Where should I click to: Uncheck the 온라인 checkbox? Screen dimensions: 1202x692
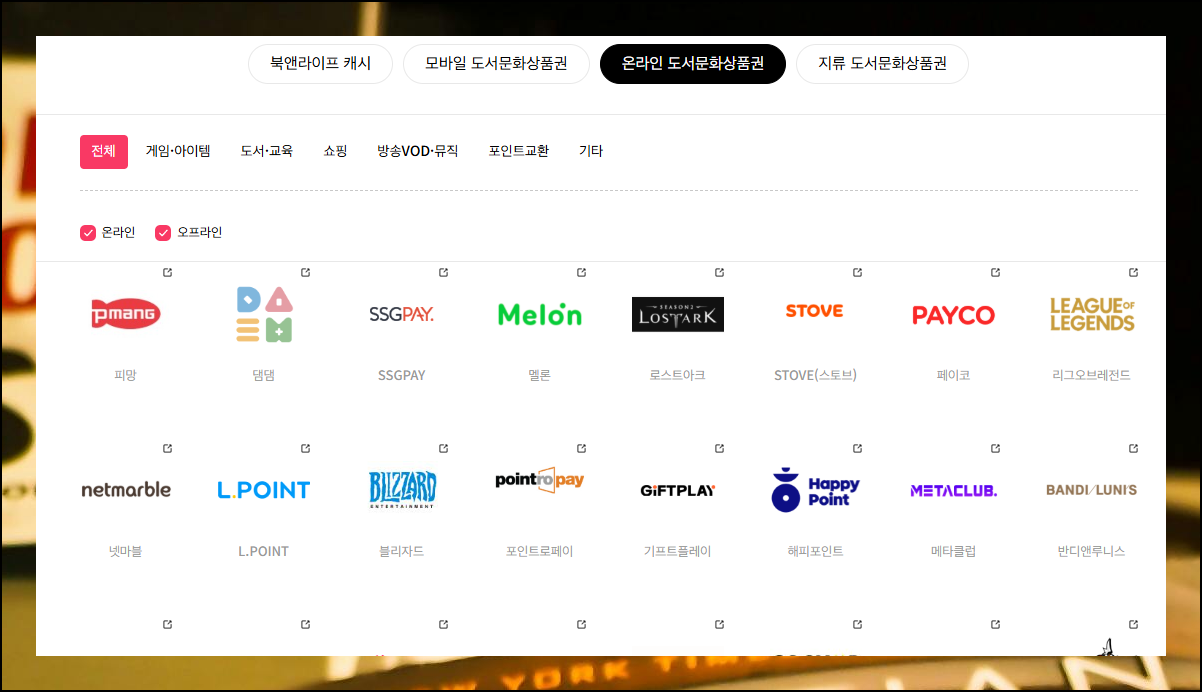click(88, 233)
